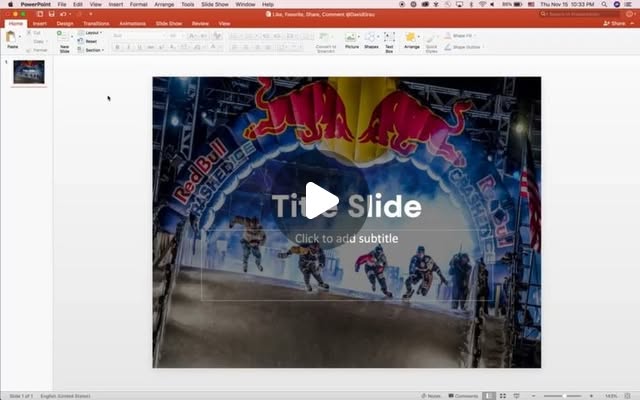Expand the Paste options arrow
640x400 pixels.
(20, 37)
